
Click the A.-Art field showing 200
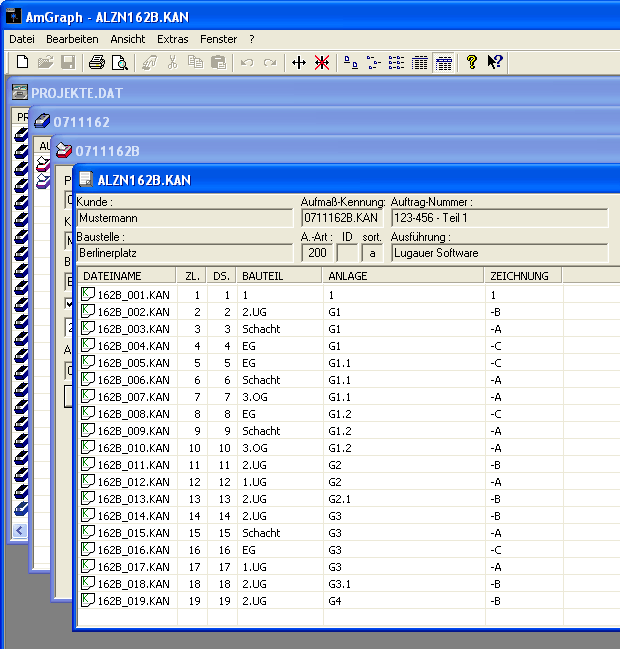pos(317,253)
